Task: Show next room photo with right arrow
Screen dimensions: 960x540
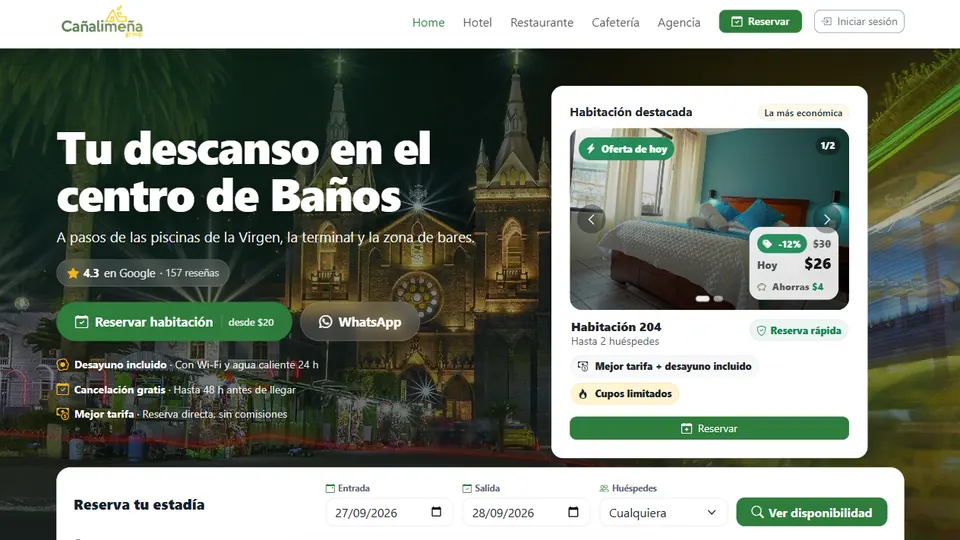Action: (x=827, y=219)
